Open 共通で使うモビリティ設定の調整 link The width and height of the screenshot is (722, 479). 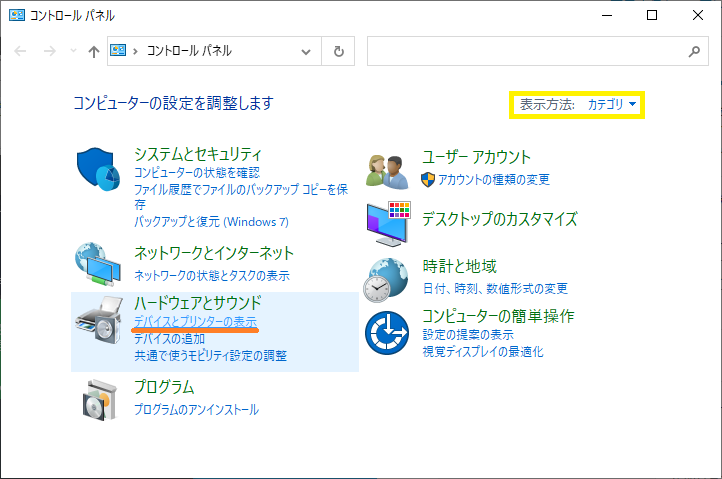pyautogui.click(x=210, y=356)
